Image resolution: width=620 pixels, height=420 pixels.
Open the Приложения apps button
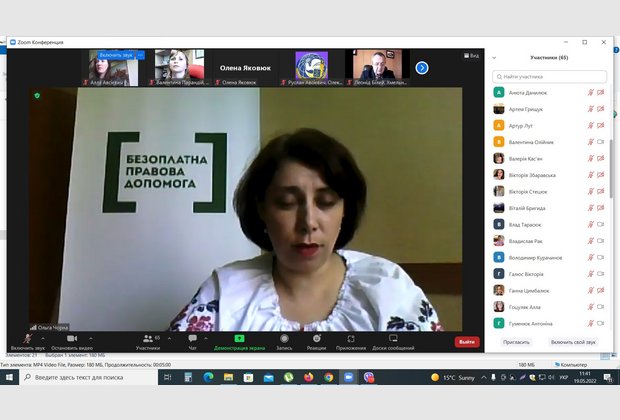click(351, 342)
